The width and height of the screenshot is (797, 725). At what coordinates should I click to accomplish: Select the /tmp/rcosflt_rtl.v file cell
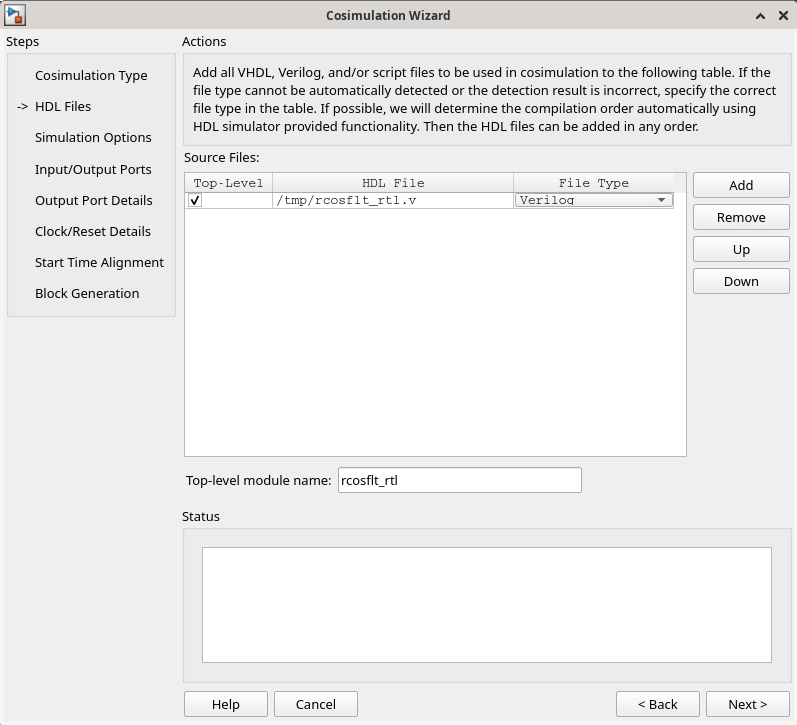[x=393, y=200]
